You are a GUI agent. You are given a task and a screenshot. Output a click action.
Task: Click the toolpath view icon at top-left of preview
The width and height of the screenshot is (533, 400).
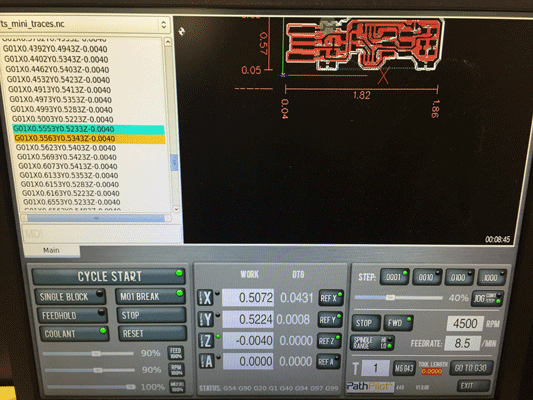182,31
